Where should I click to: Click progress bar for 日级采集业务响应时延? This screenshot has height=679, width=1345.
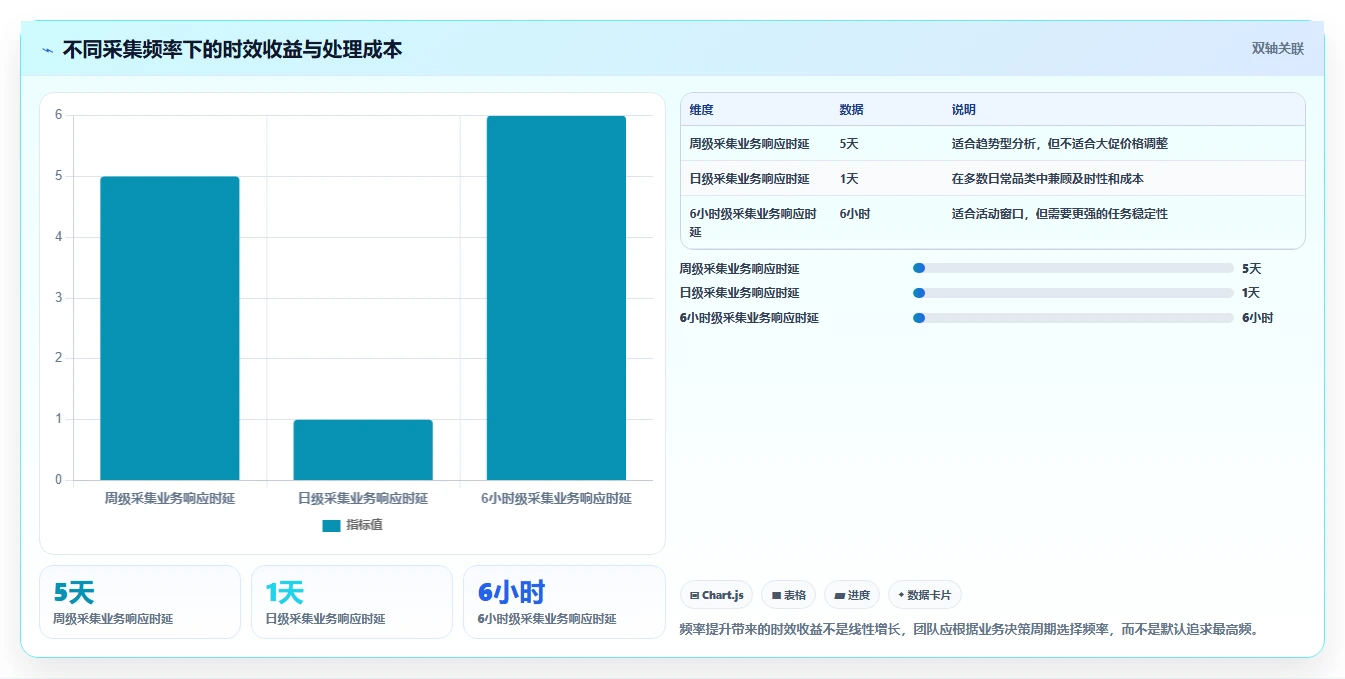tap(1073, 293)
